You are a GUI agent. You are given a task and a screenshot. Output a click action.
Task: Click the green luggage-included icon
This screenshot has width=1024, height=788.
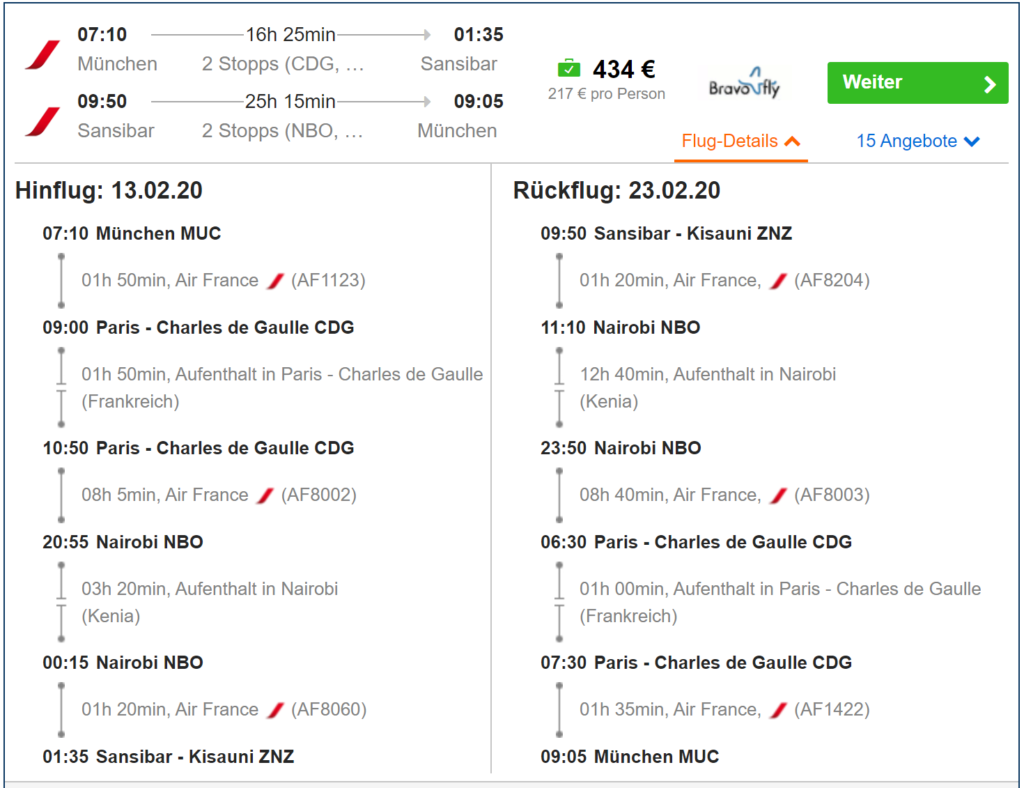pyautogui.click(x=569, y=68)
